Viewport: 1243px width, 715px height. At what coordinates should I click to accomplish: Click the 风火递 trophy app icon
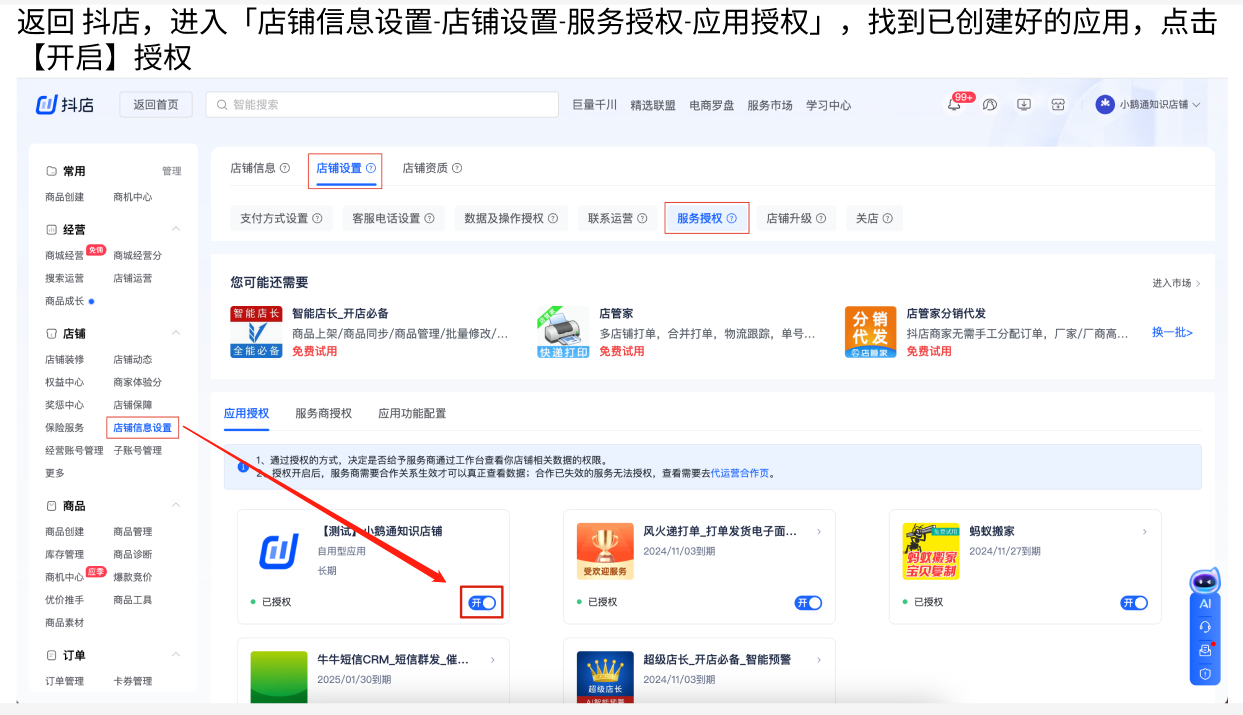pyautogui.click(x=605, y=551)
